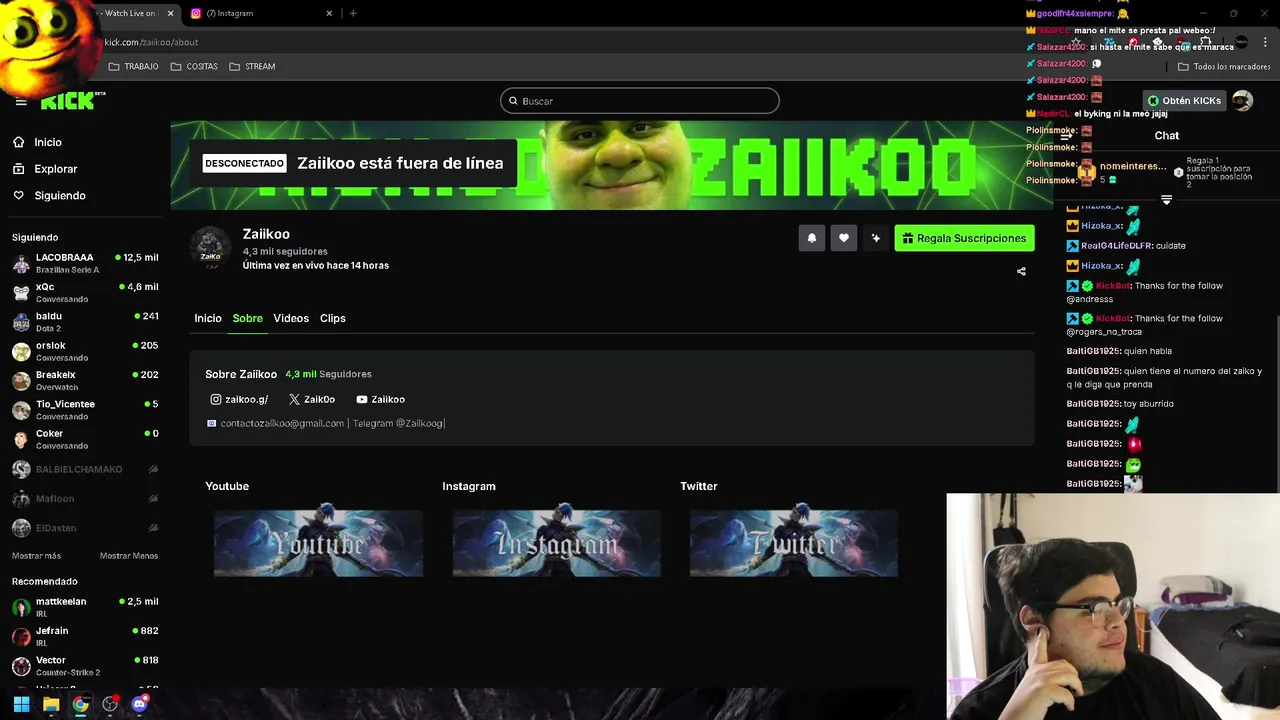Open the zaiikoo.g Instagram link

[x=239, y=399]
